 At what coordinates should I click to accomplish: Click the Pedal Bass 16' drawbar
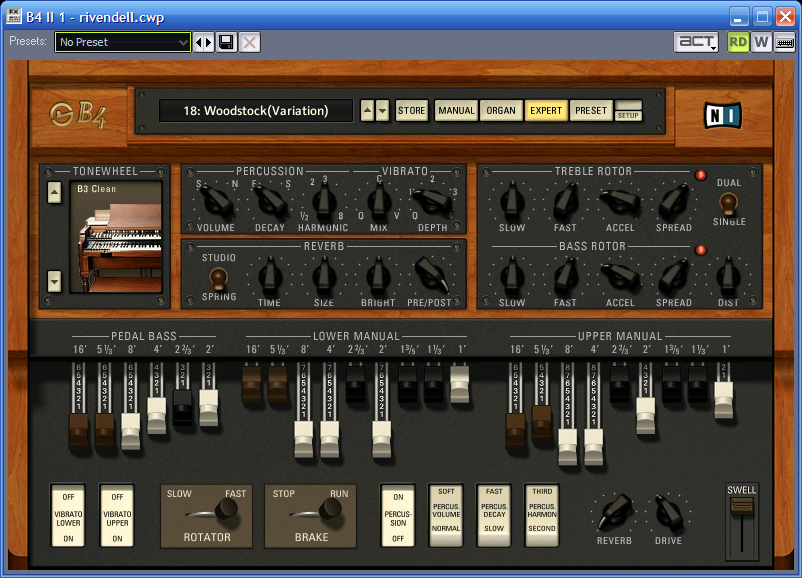(78, 432)
